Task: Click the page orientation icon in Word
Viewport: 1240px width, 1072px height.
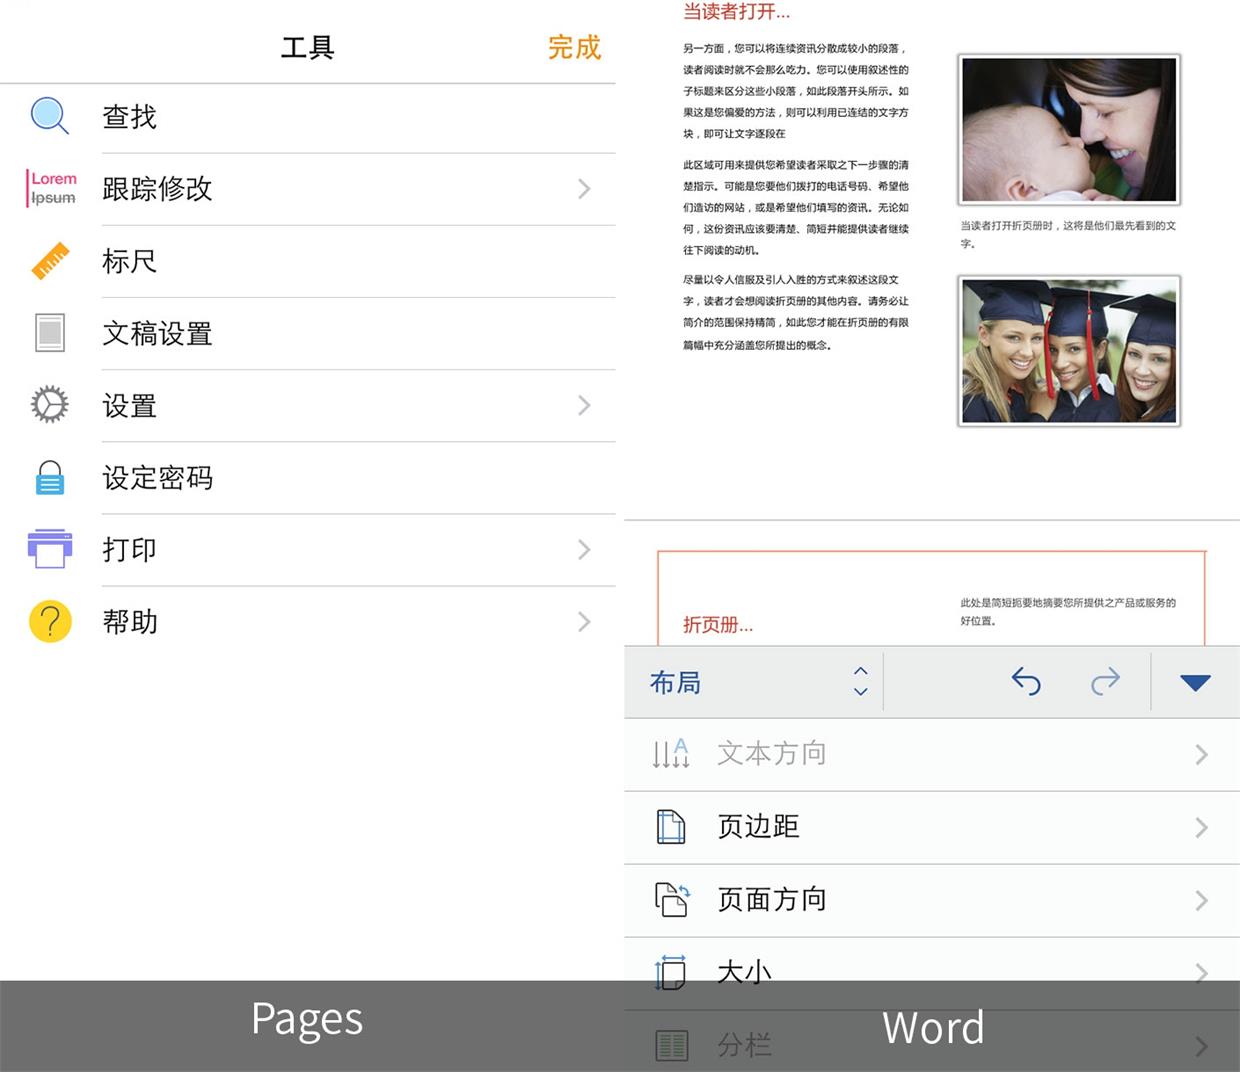Action: coord(671,899)
